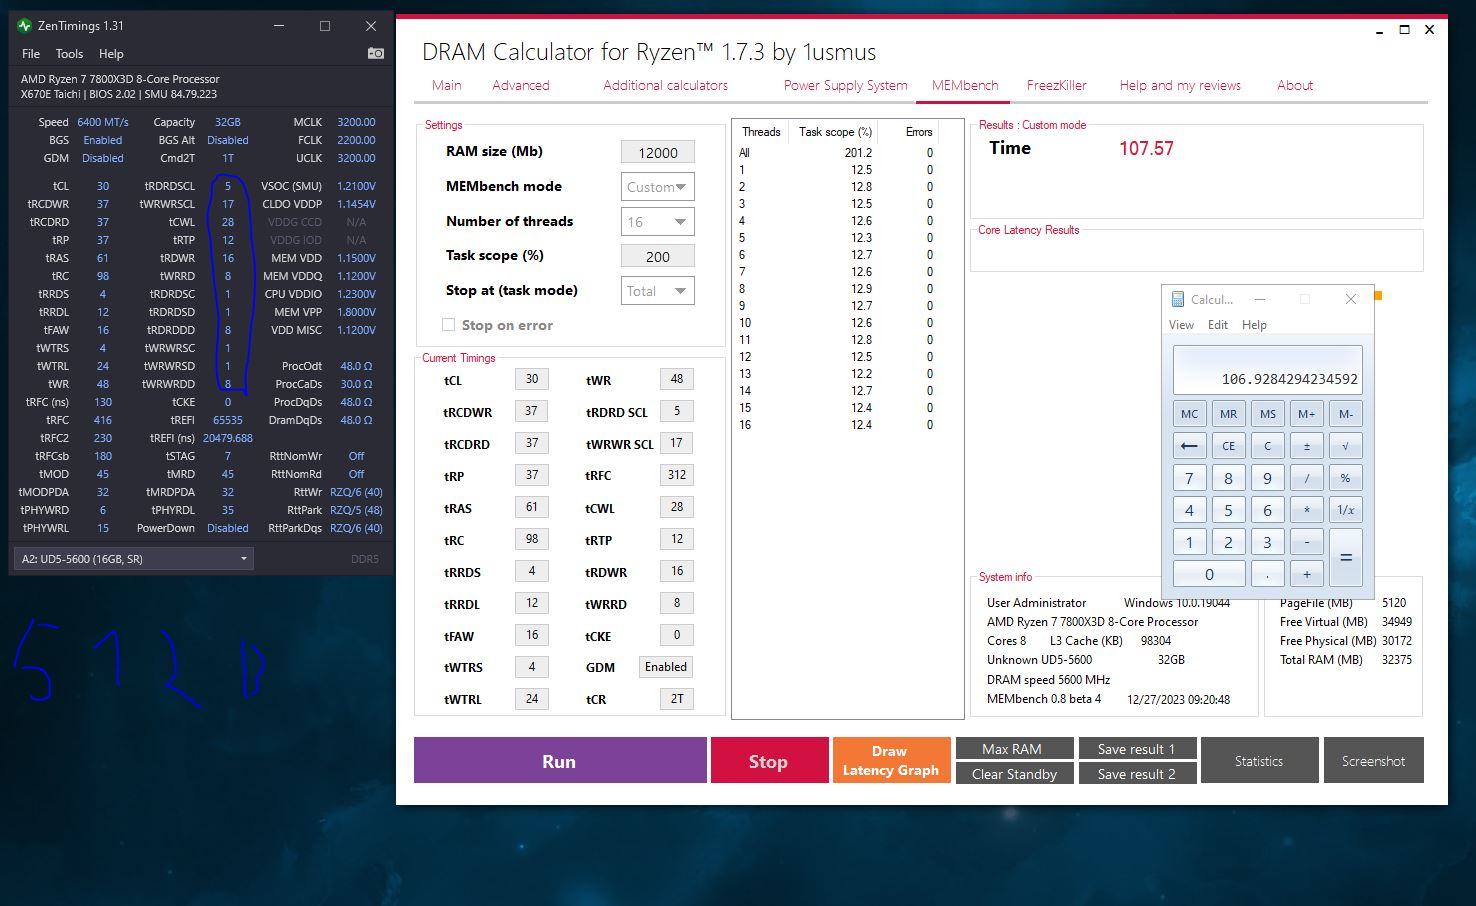This screenshot has height=906, width=1476.
Task: Click the Calculator MR memory recall key
Action: click(x=1228, y=414)
